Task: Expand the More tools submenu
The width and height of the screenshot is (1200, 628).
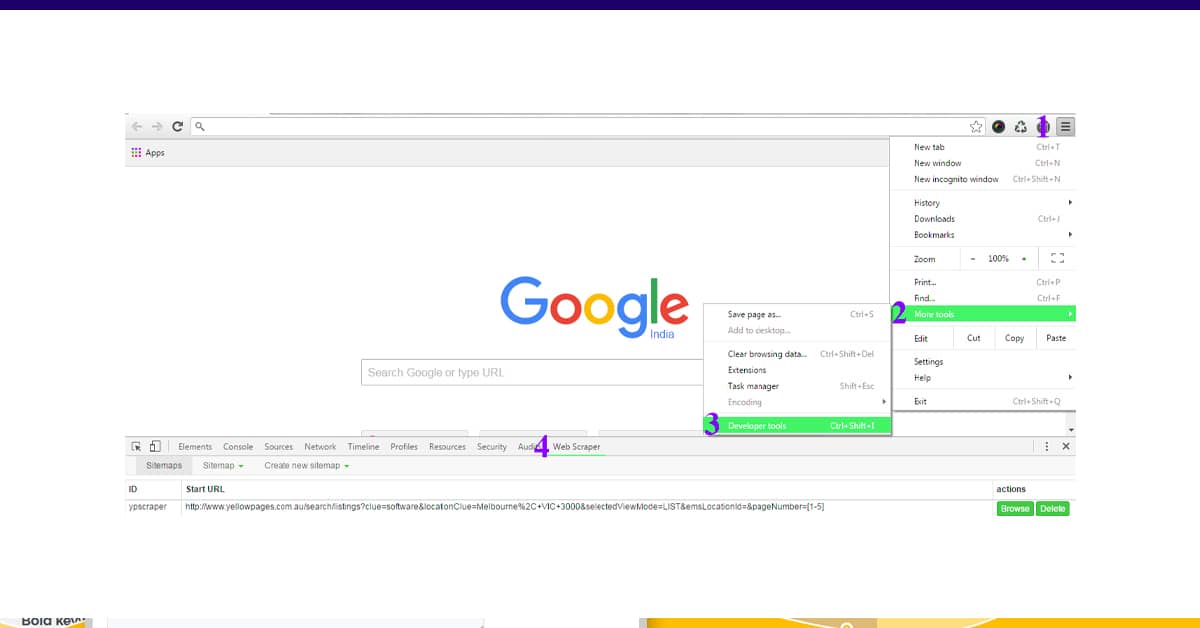Action: tap(983, 314)
